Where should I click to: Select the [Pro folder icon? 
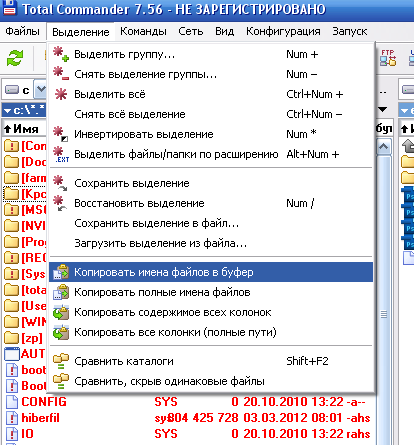click(x=11, y=242)
